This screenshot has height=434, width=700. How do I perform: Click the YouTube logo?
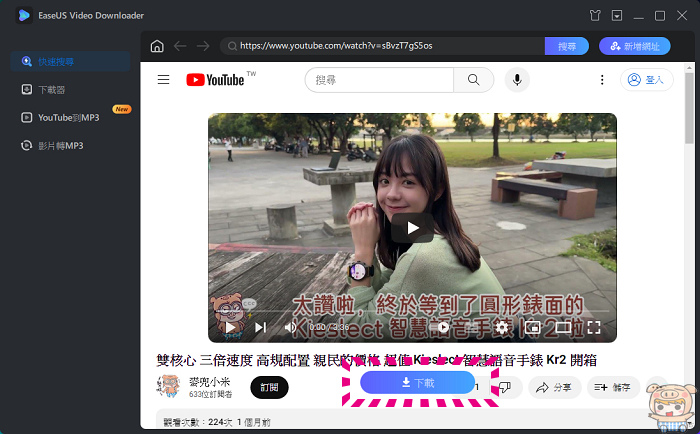point(215,80)
